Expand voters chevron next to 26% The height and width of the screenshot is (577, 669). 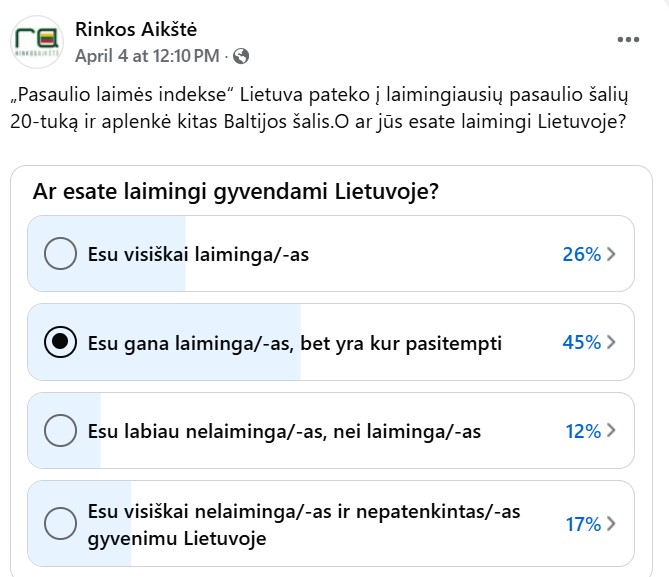click(611, 254)
